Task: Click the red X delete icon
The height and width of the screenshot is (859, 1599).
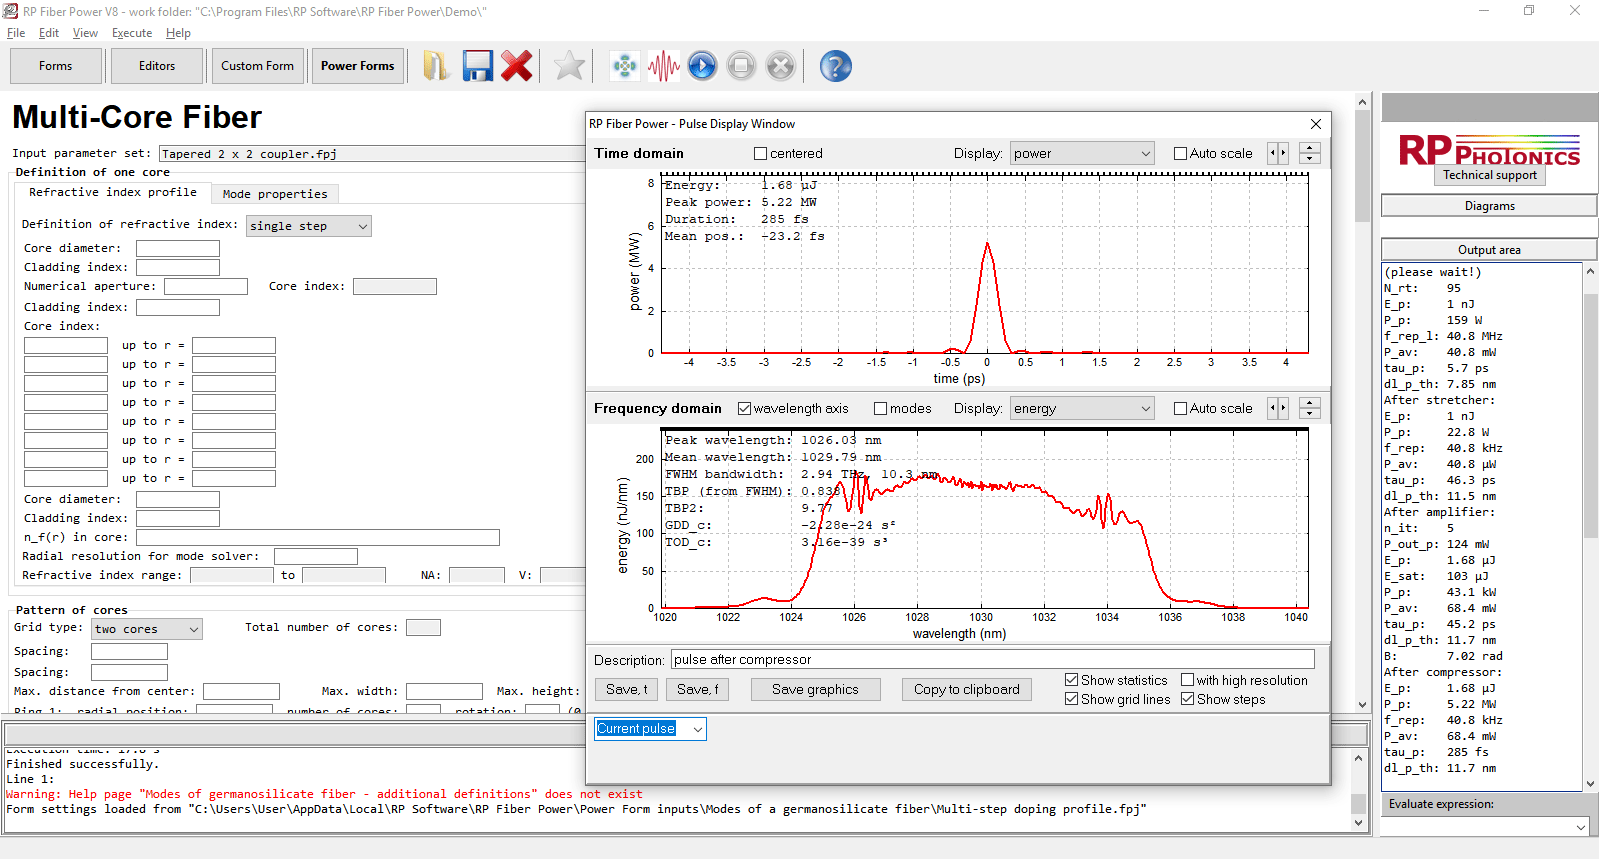Action: [x=517, y=66]
